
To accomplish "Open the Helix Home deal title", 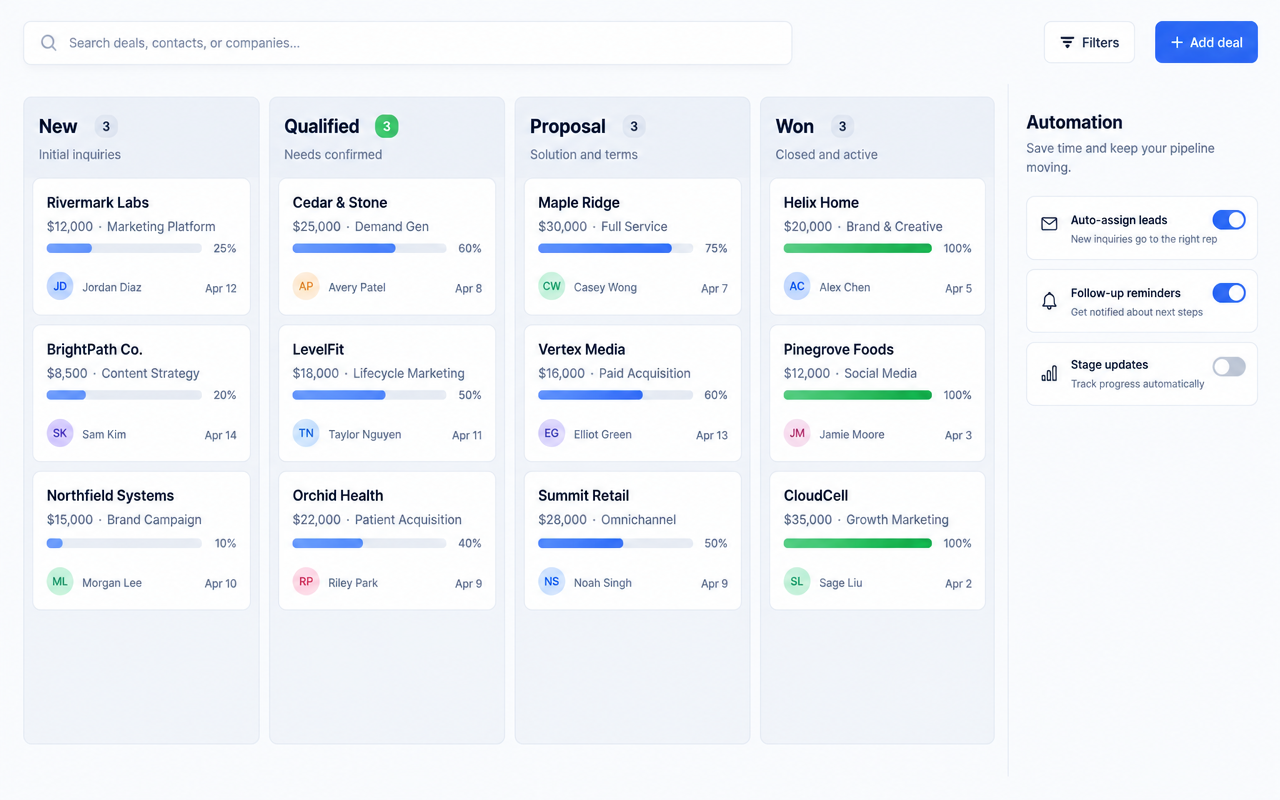I will pos(821,203).
